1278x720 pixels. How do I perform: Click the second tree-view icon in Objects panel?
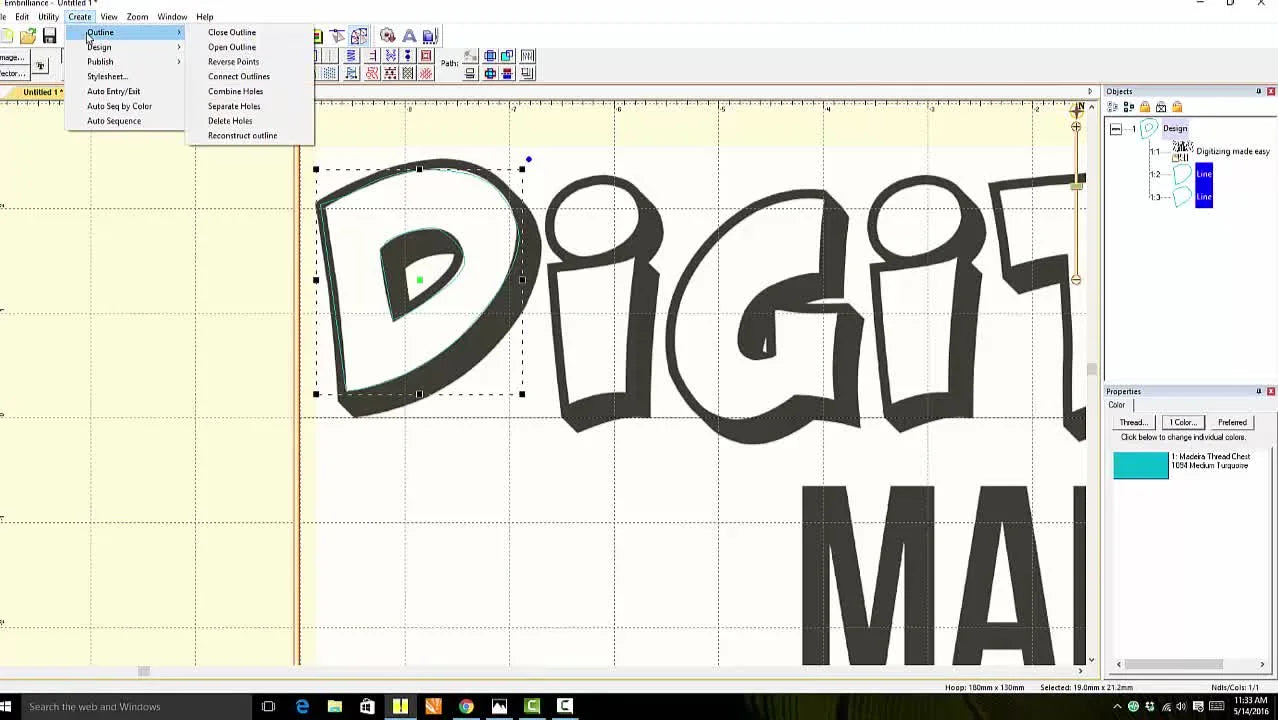pyautogui.click(x=1129, y=107)
